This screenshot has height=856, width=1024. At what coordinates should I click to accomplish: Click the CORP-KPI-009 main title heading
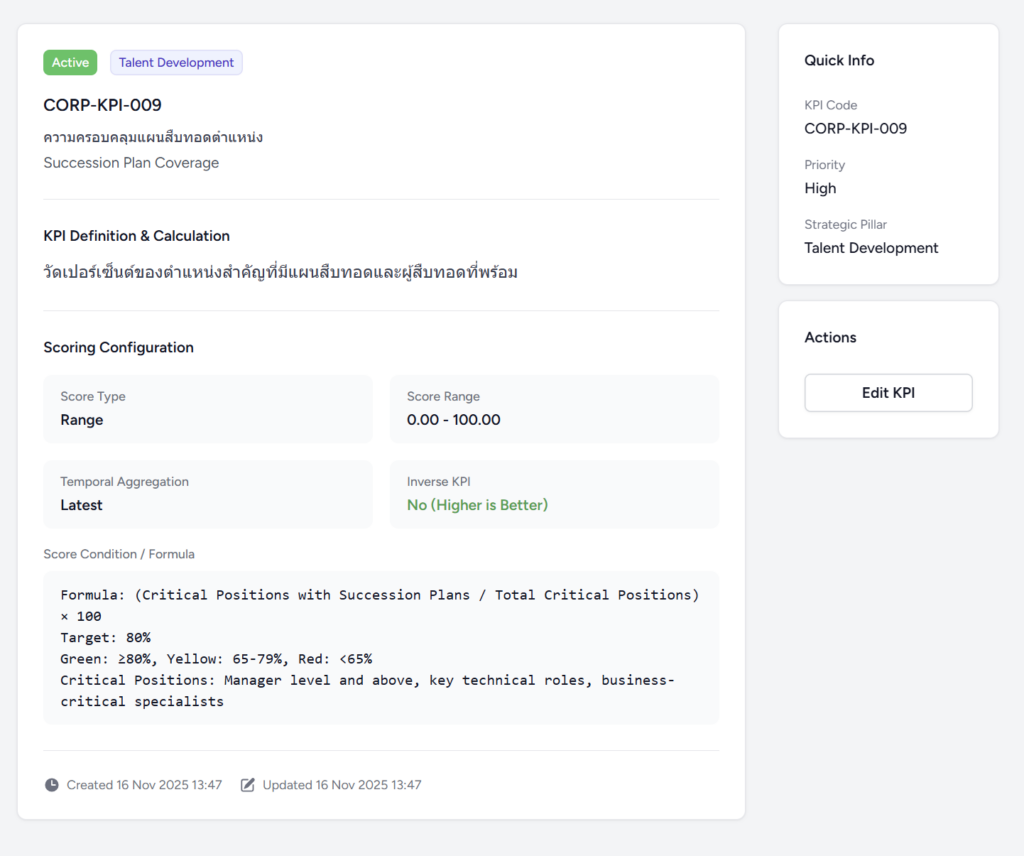pyautogui.click(x=102, y=105)
